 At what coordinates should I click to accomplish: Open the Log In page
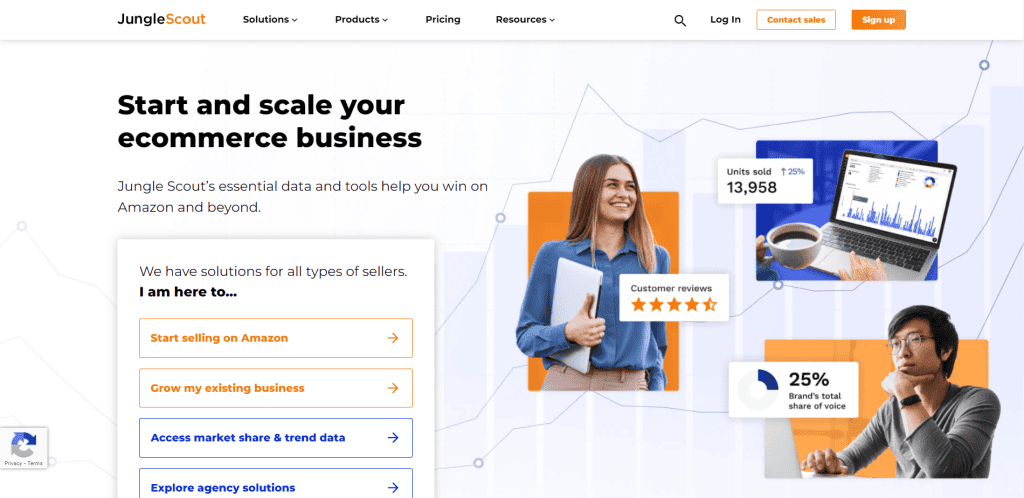[x=726, y=20]
